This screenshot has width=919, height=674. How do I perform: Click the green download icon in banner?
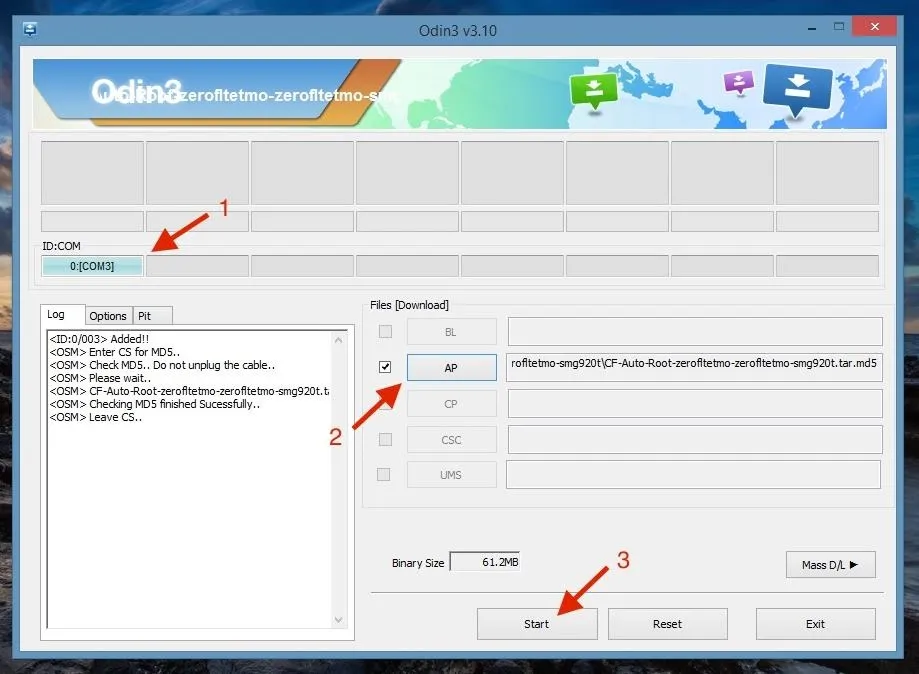click(x=593, y=91)
